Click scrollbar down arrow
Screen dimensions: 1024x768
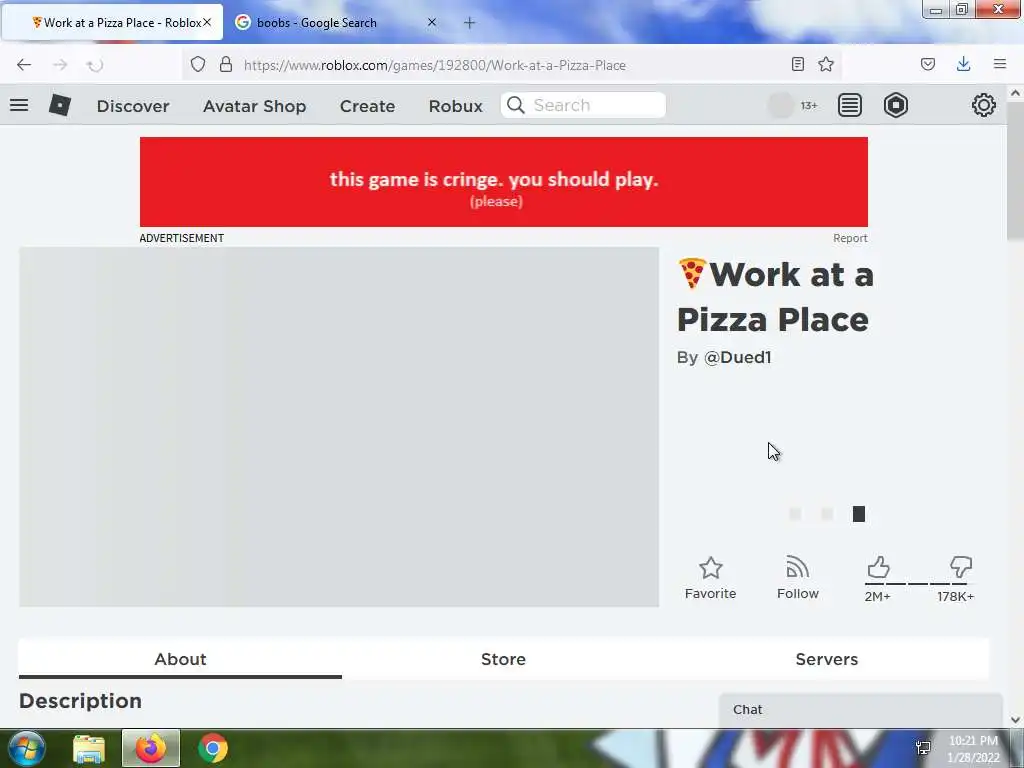(x=1015, y=719)
